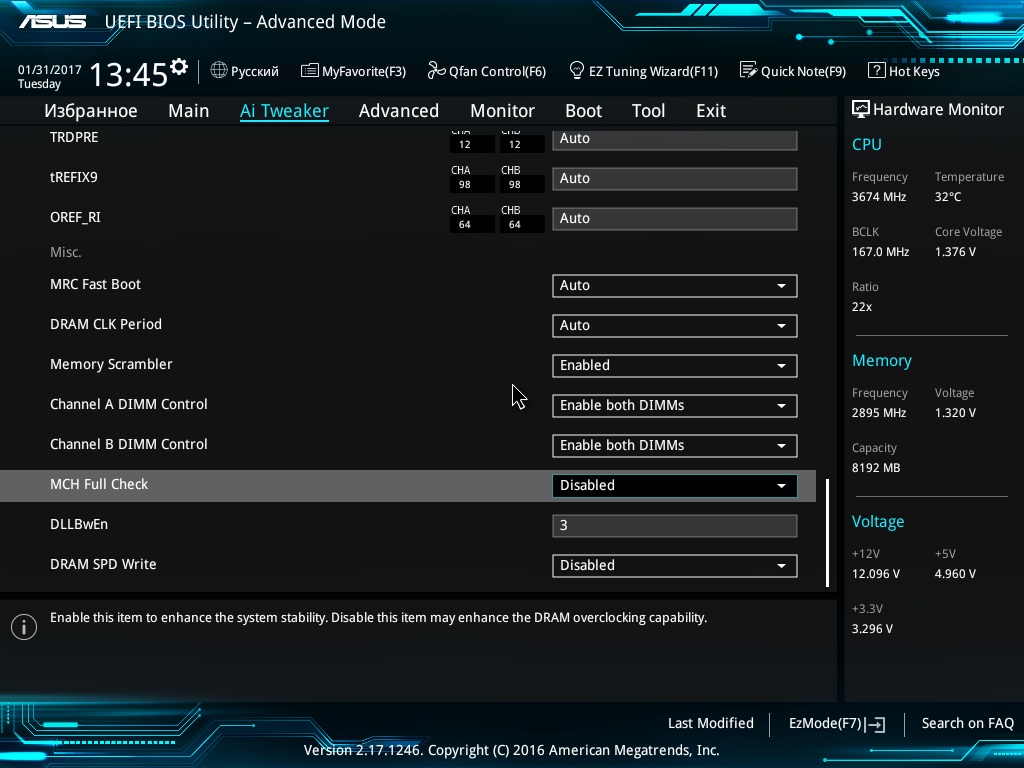Screen dimensions: 1024x768
Task: Click the BCLK 167.0 MHz reading
Action: (880, 251)
